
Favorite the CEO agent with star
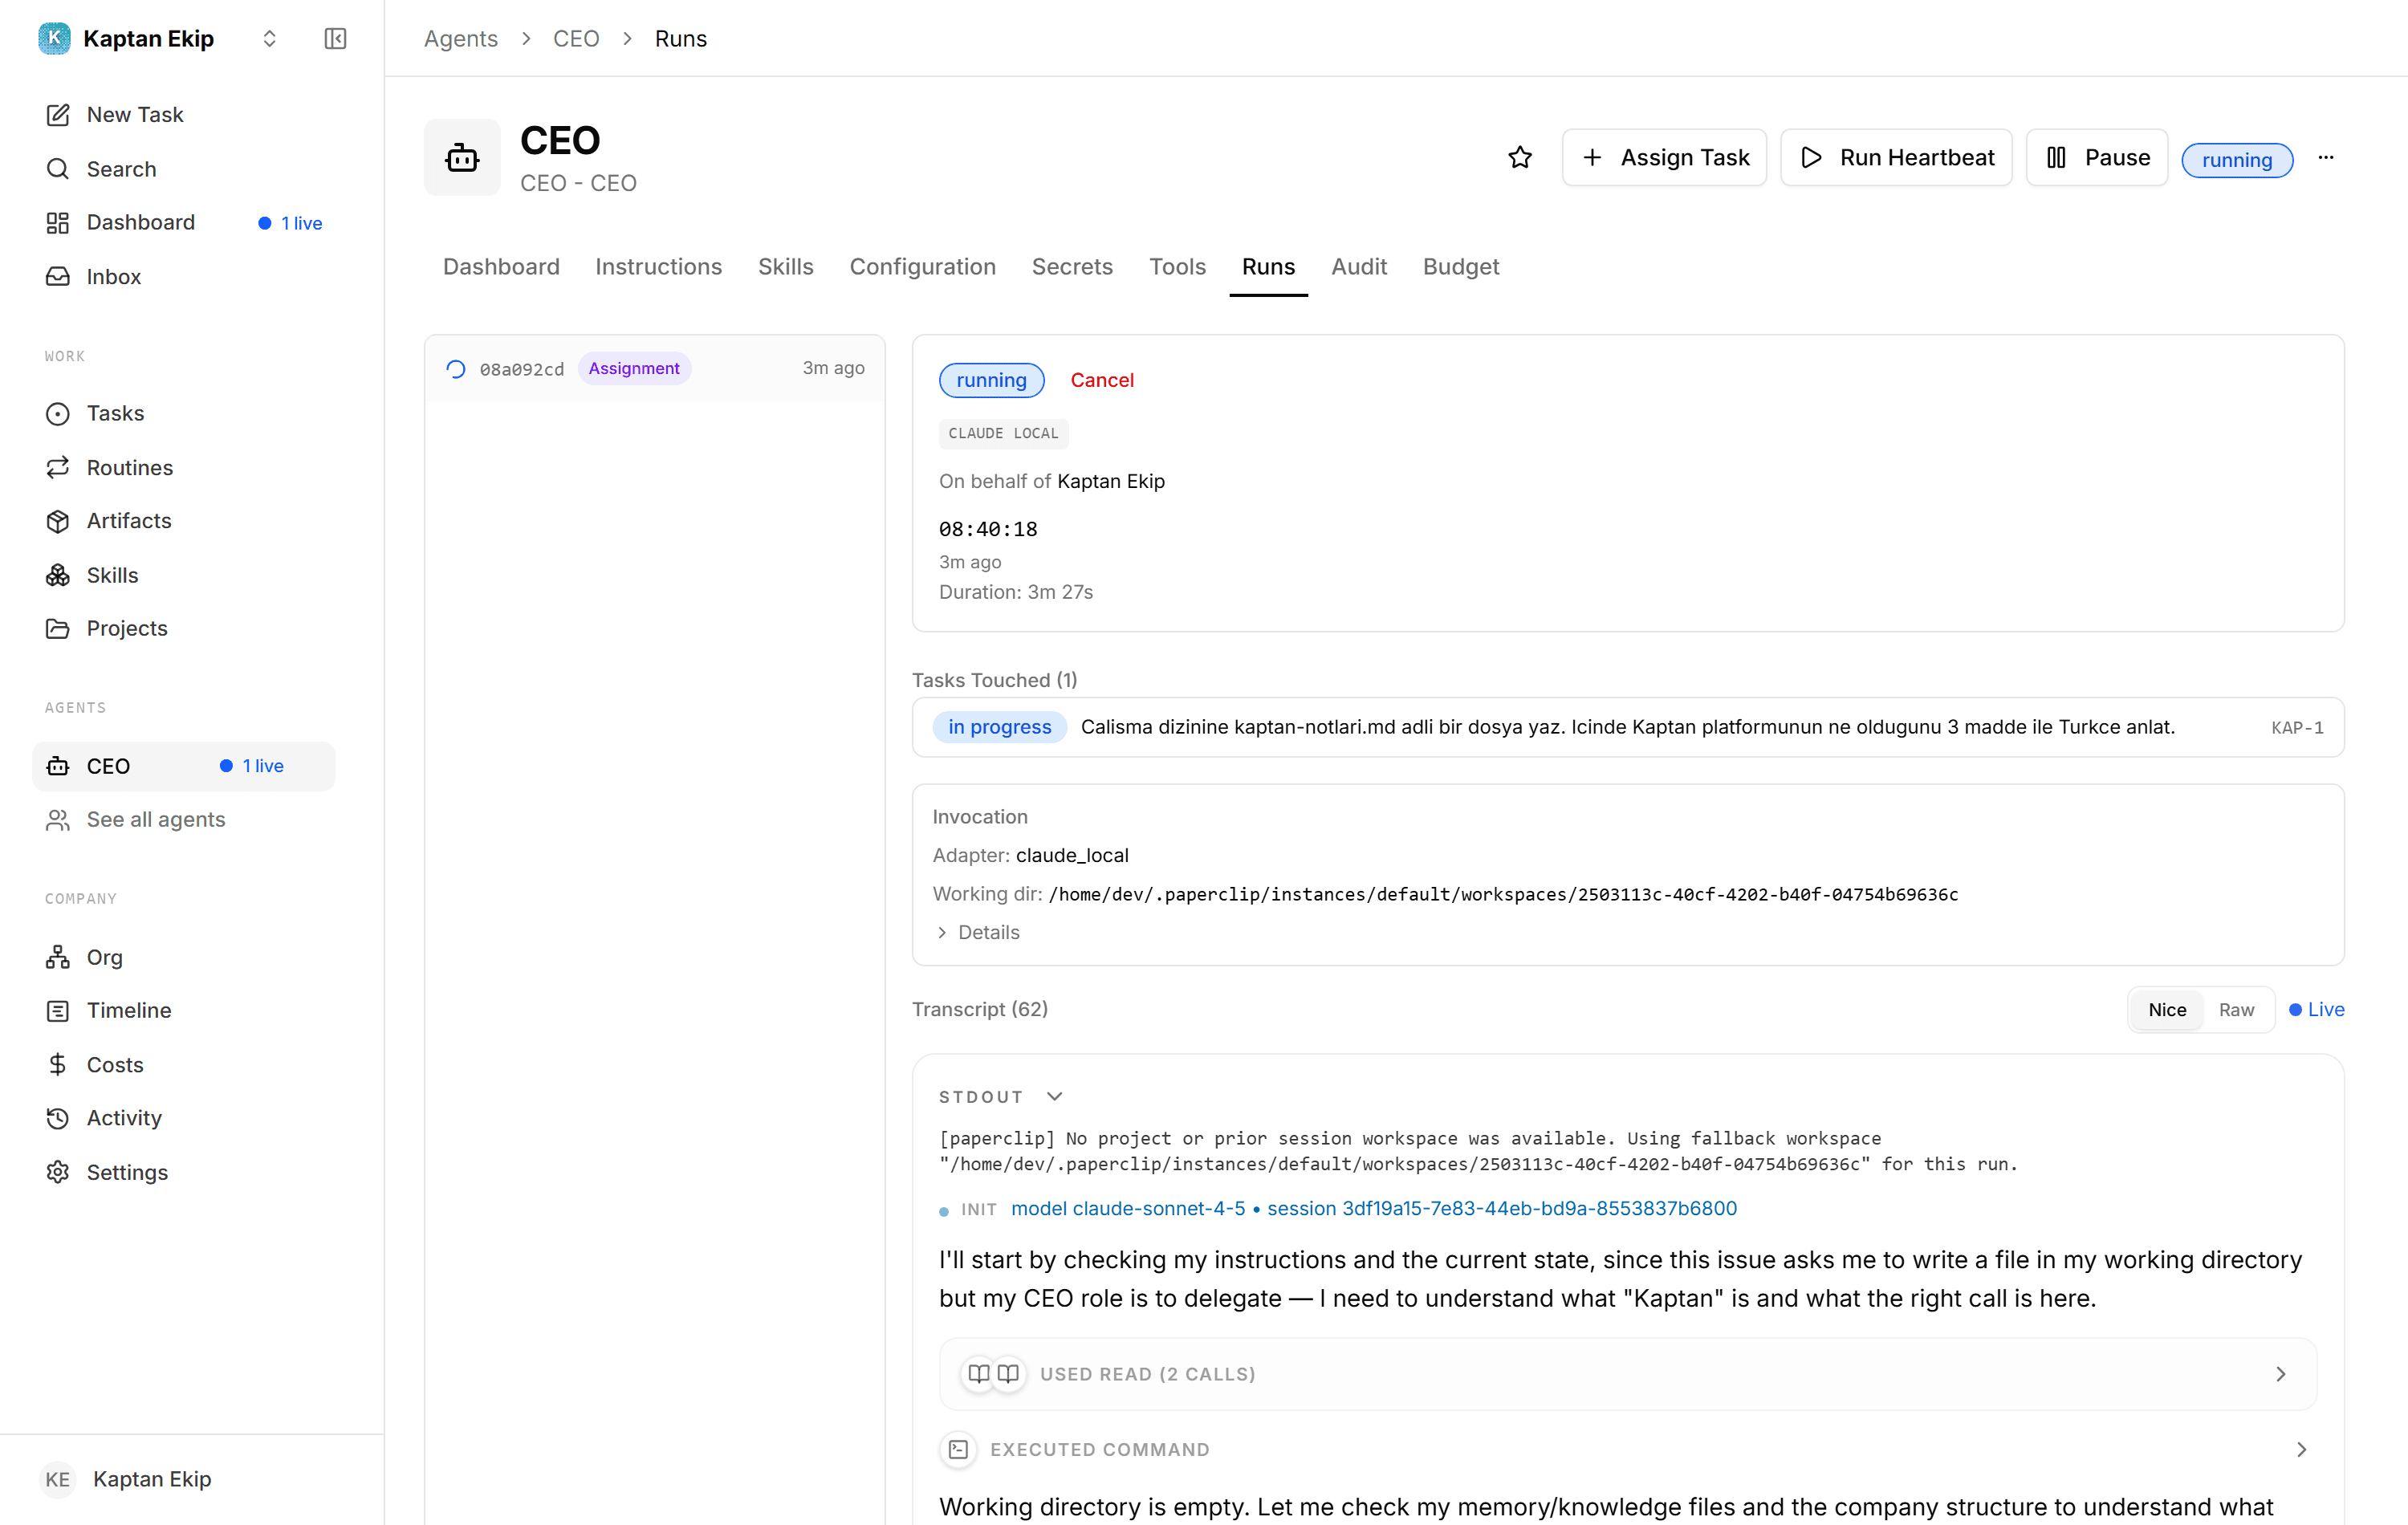1519,157
